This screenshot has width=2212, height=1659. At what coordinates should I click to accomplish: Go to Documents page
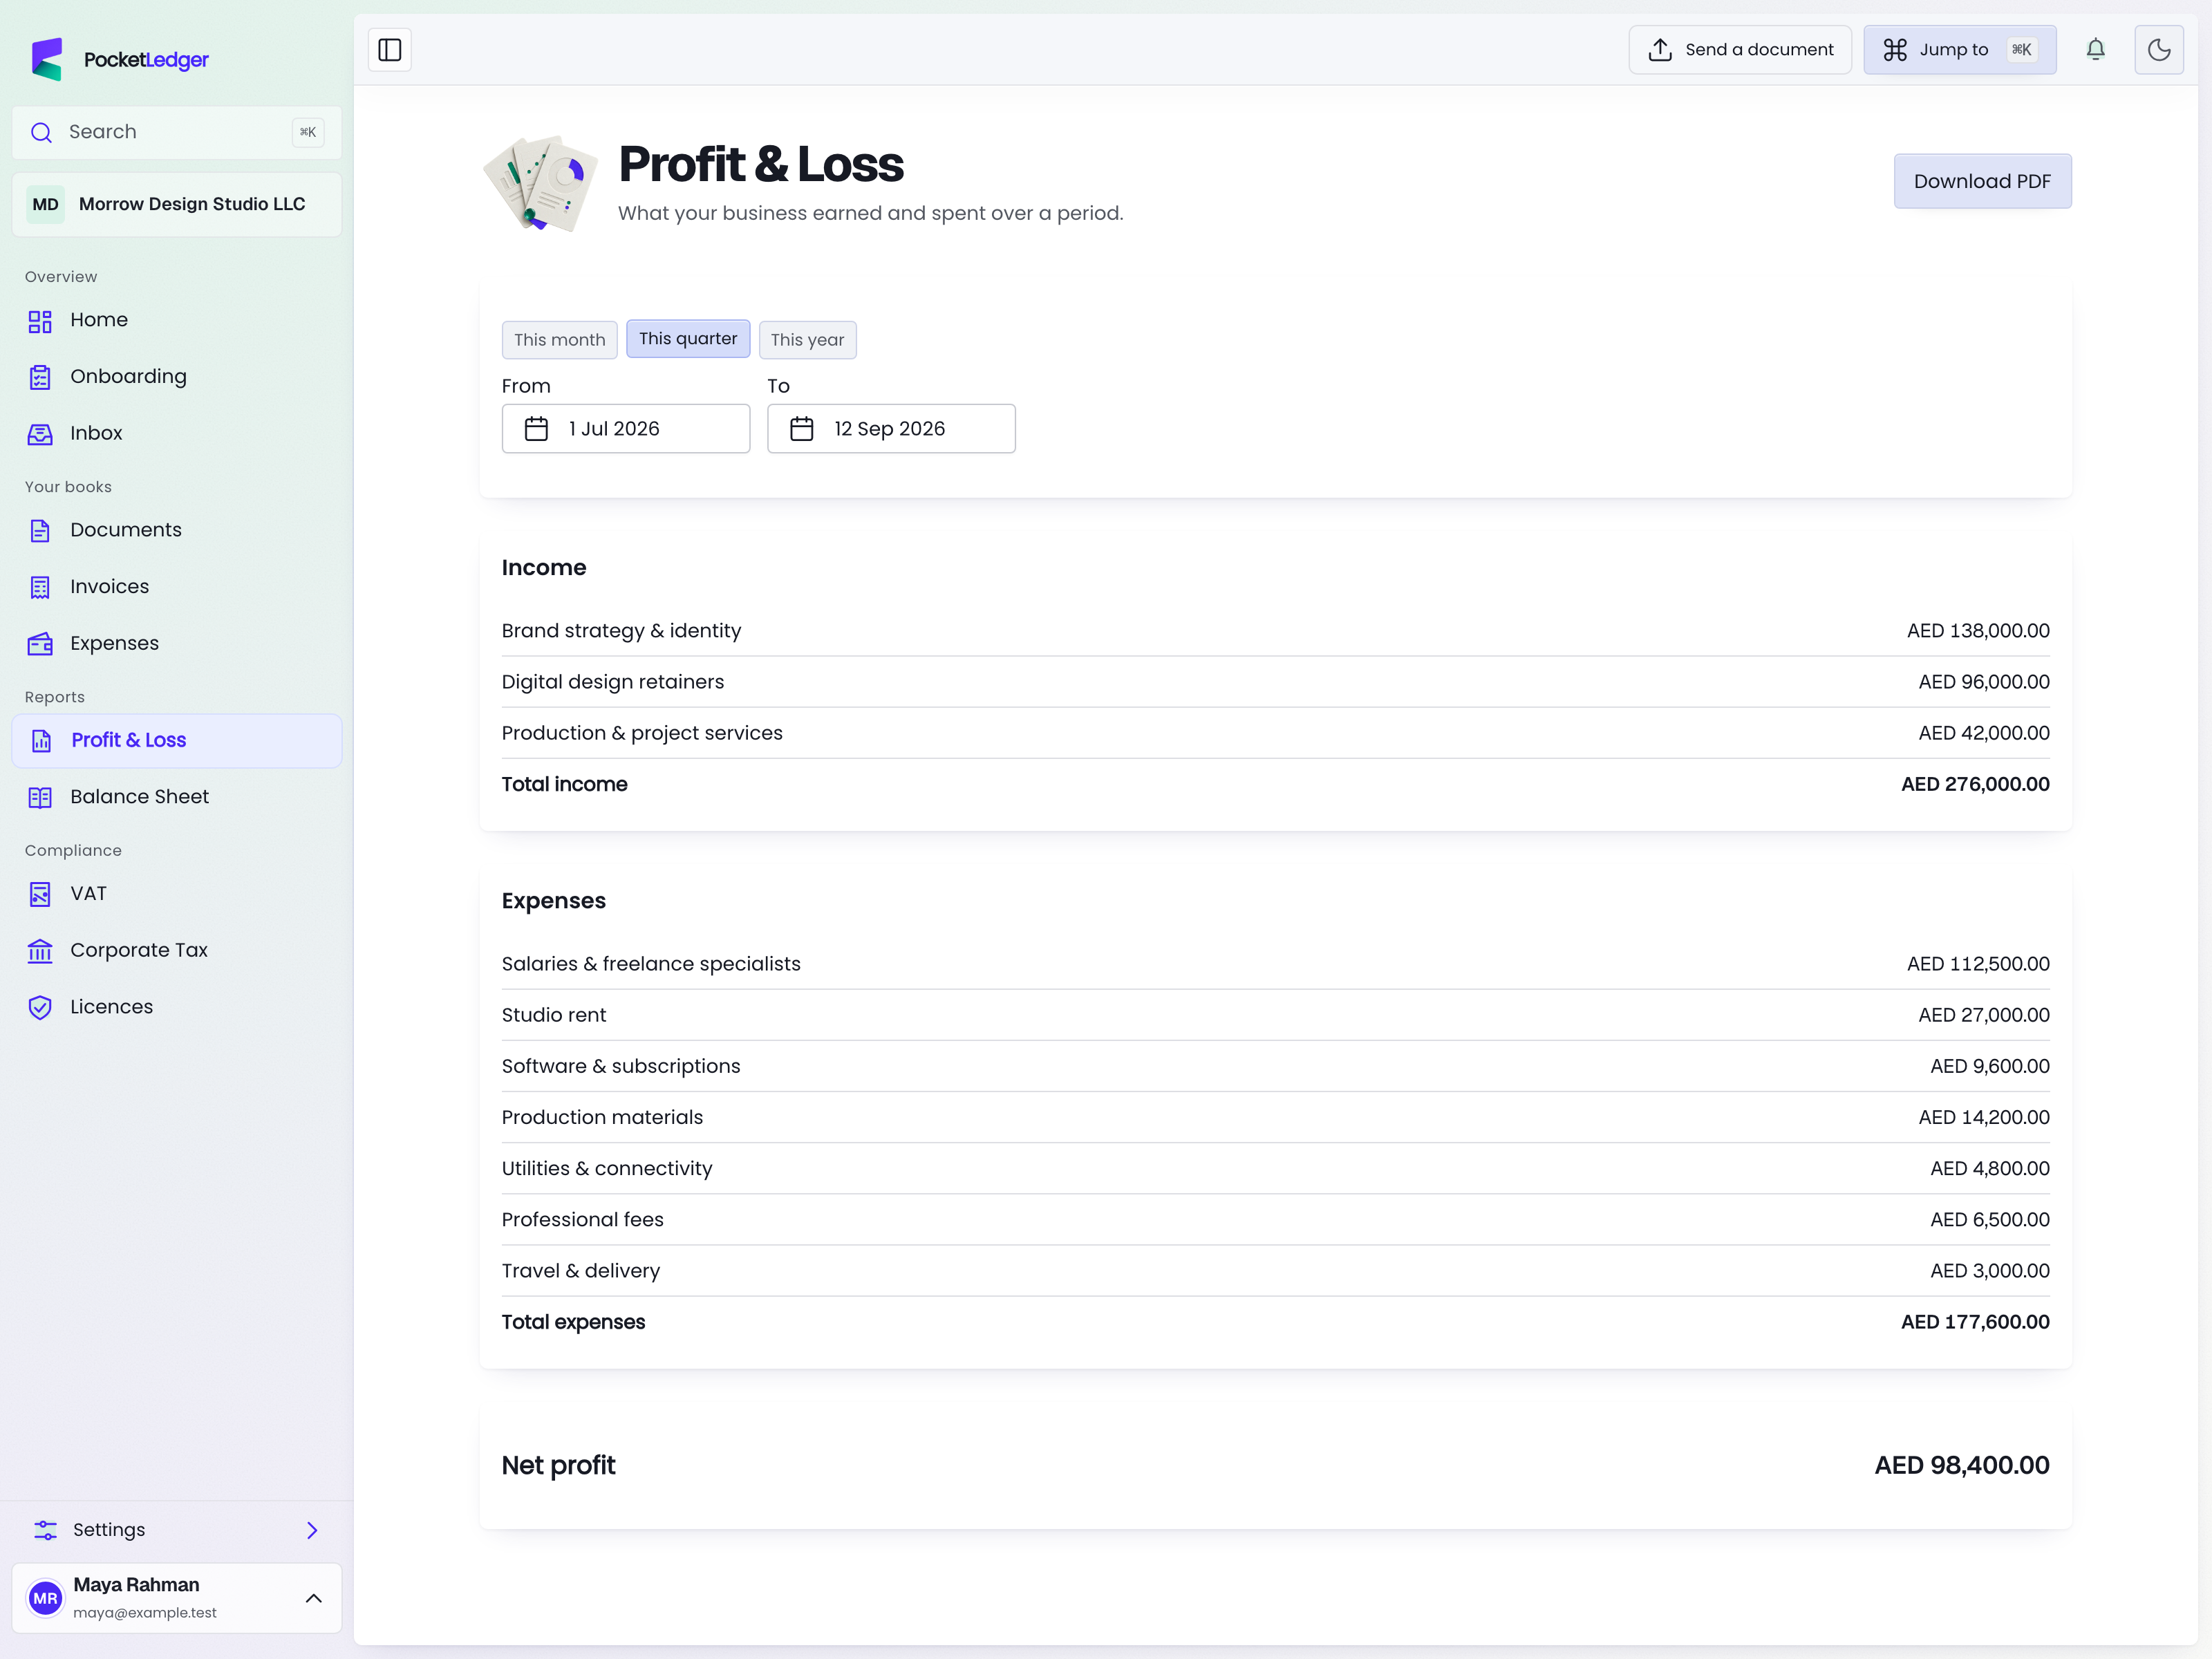click(177, 530)
